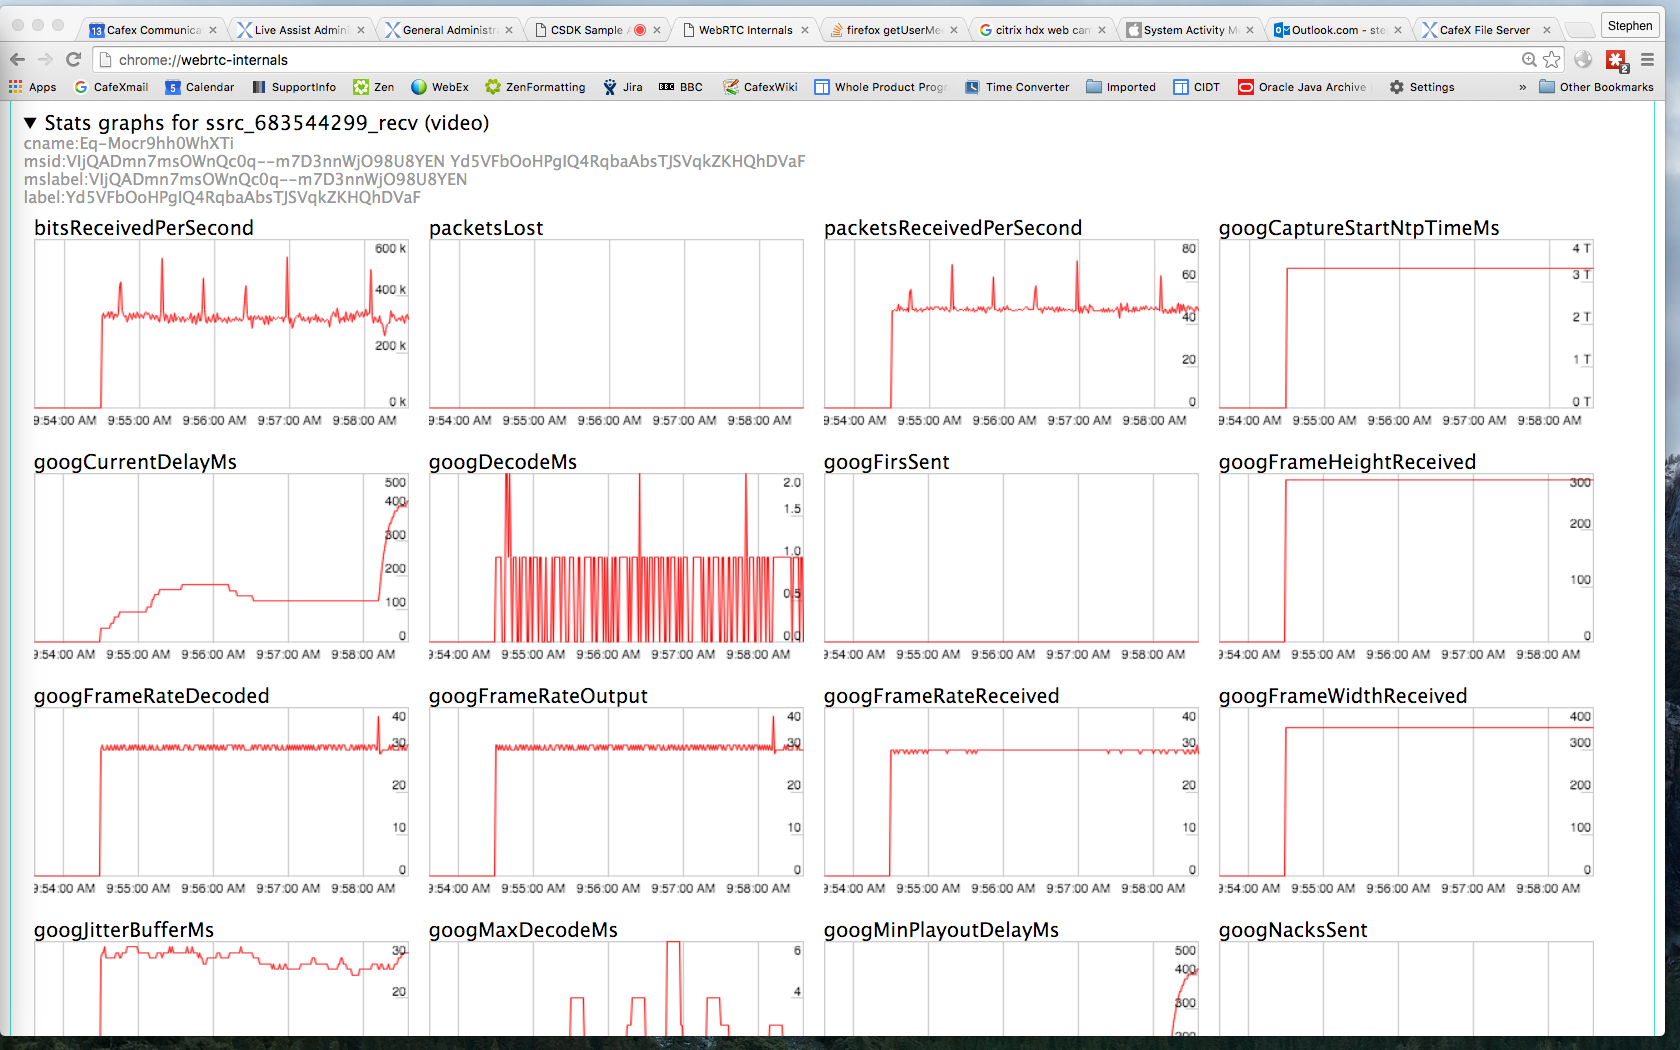The height and width of the screenshot is (1050, 1680).
Task: Open a new tab with the blank tab button
Action: tap(1579, 30)
